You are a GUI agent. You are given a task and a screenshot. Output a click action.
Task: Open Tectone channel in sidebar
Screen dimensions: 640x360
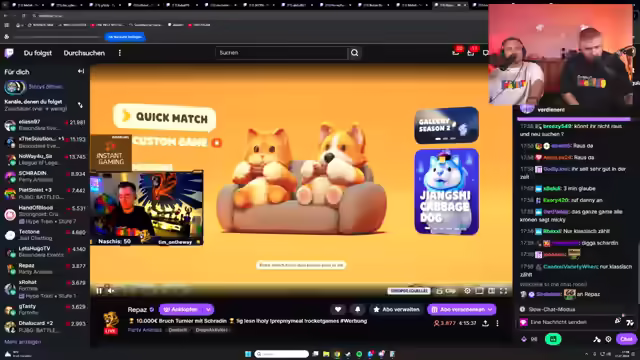[x=45, y=235]
